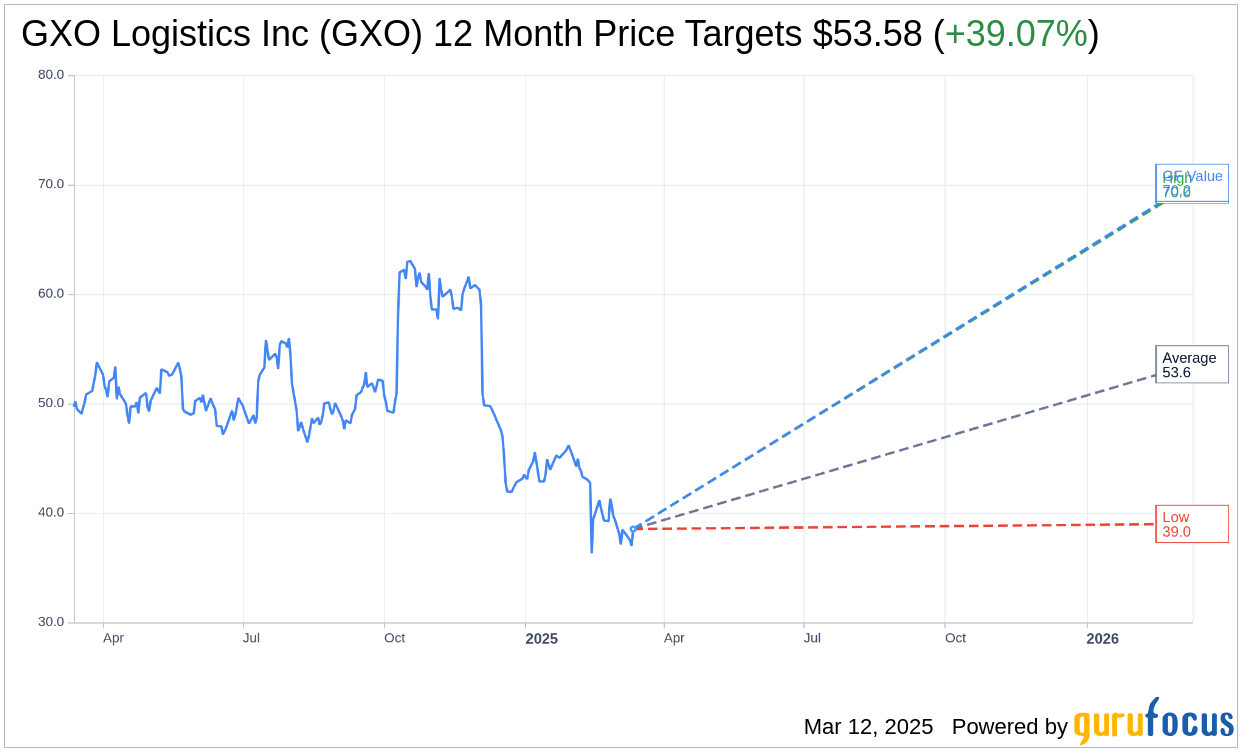Screen dimensions: 1242x752
Task: Click the $53.58 price target in title
Action: click(866, 34)
